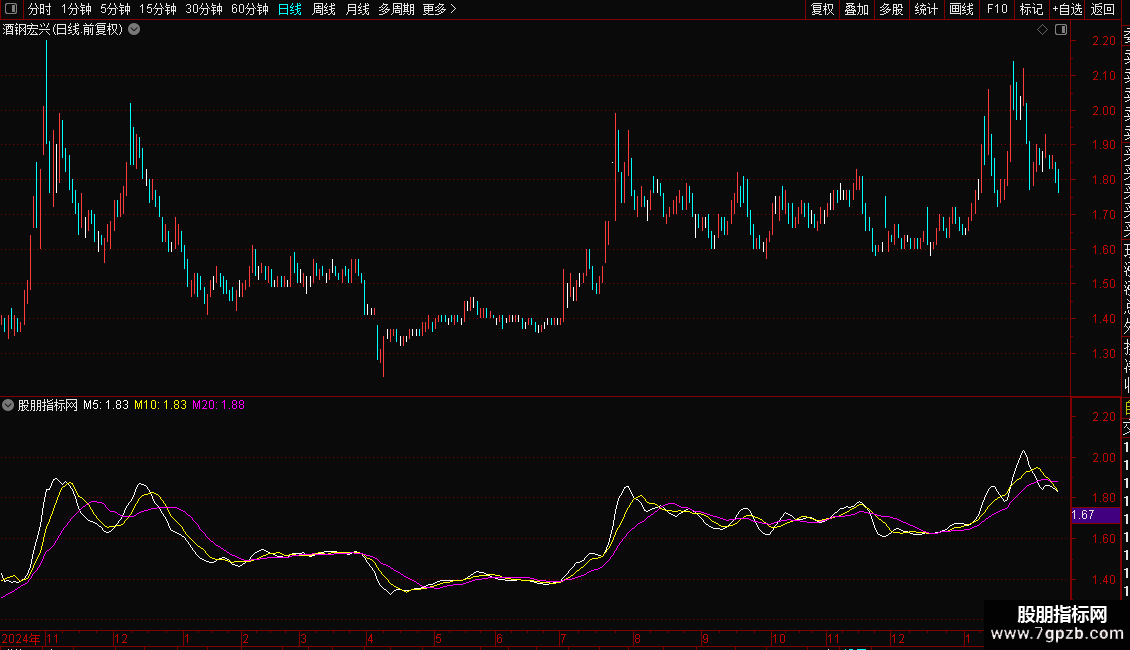The width and height of the screenshot is (1130, 650).
Task: Click the magenta M20: 1.88 value
Action: [218, 405]
